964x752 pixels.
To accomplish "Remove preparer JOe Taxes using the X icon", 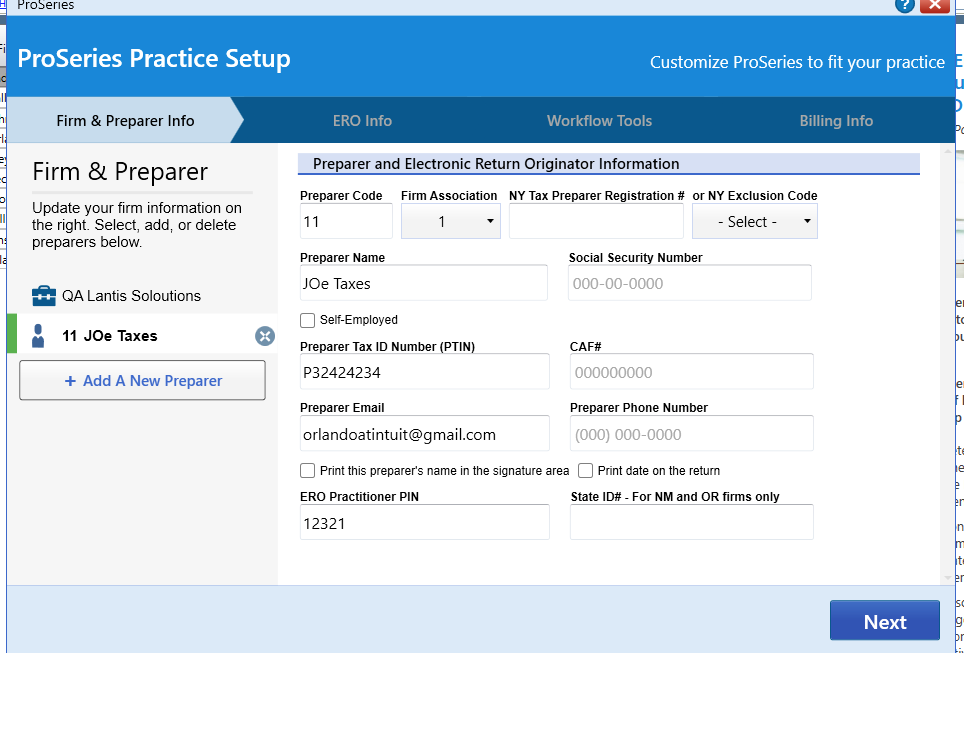I will pyautogui.click(x=265, y=336).
